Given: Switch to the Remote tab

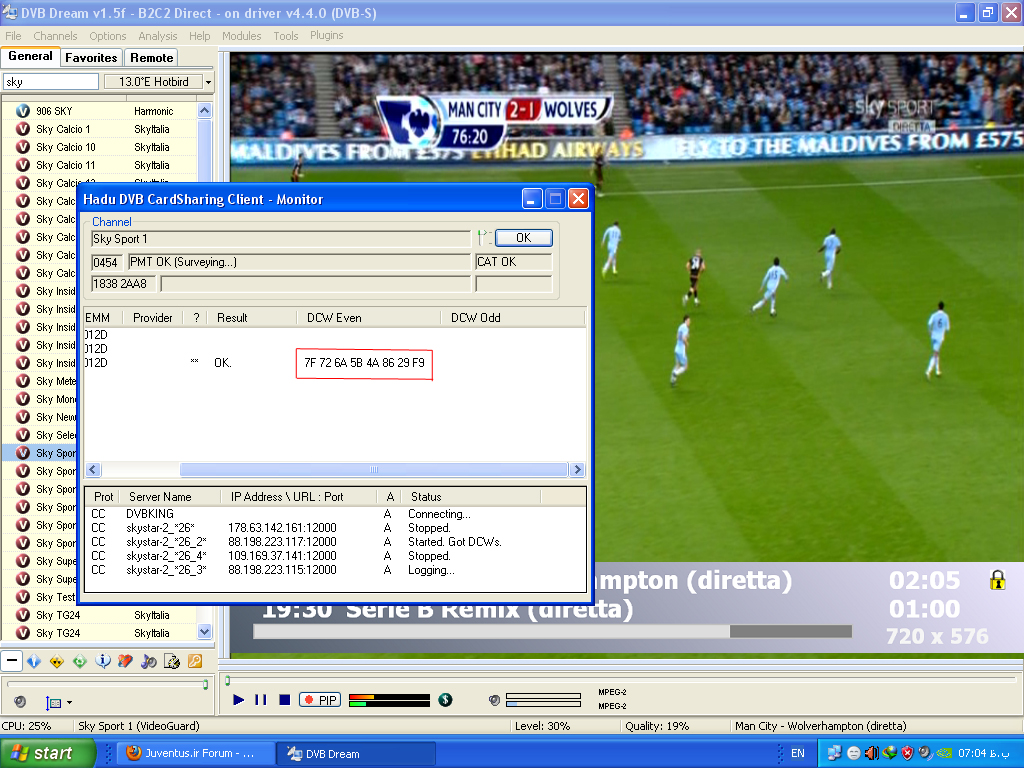Looking at the screenshot, I should [152, 57].
